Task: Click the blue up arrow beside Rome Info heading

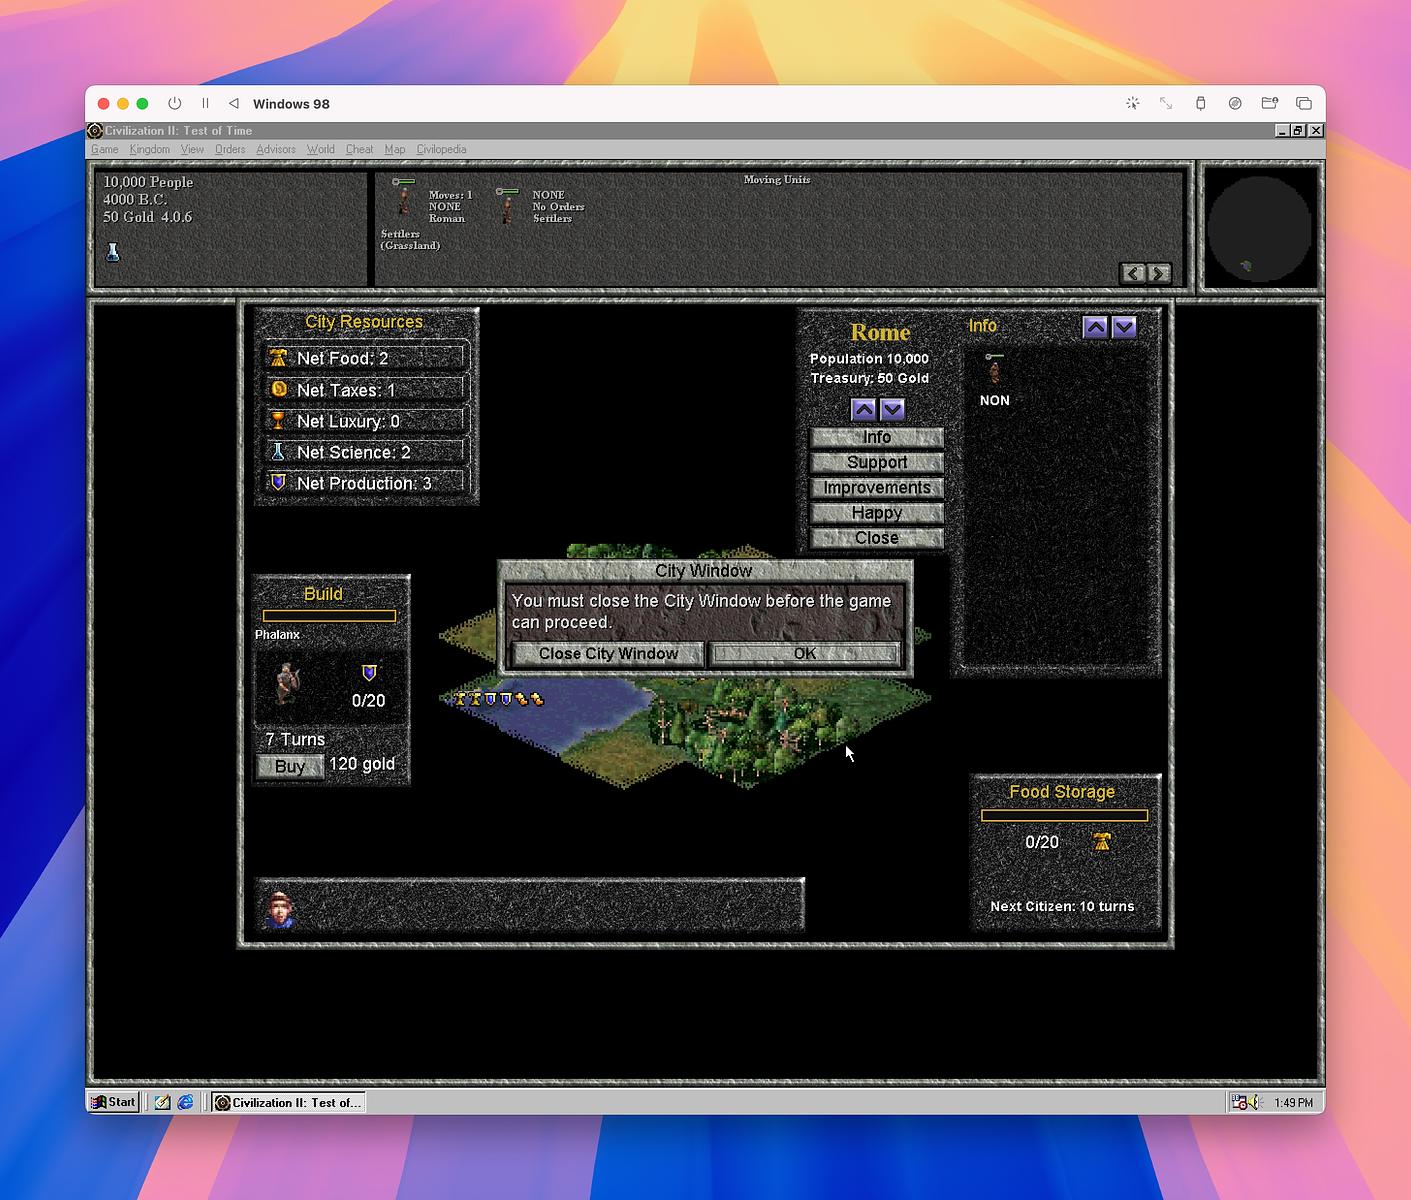Action: tap(1095, 327)
